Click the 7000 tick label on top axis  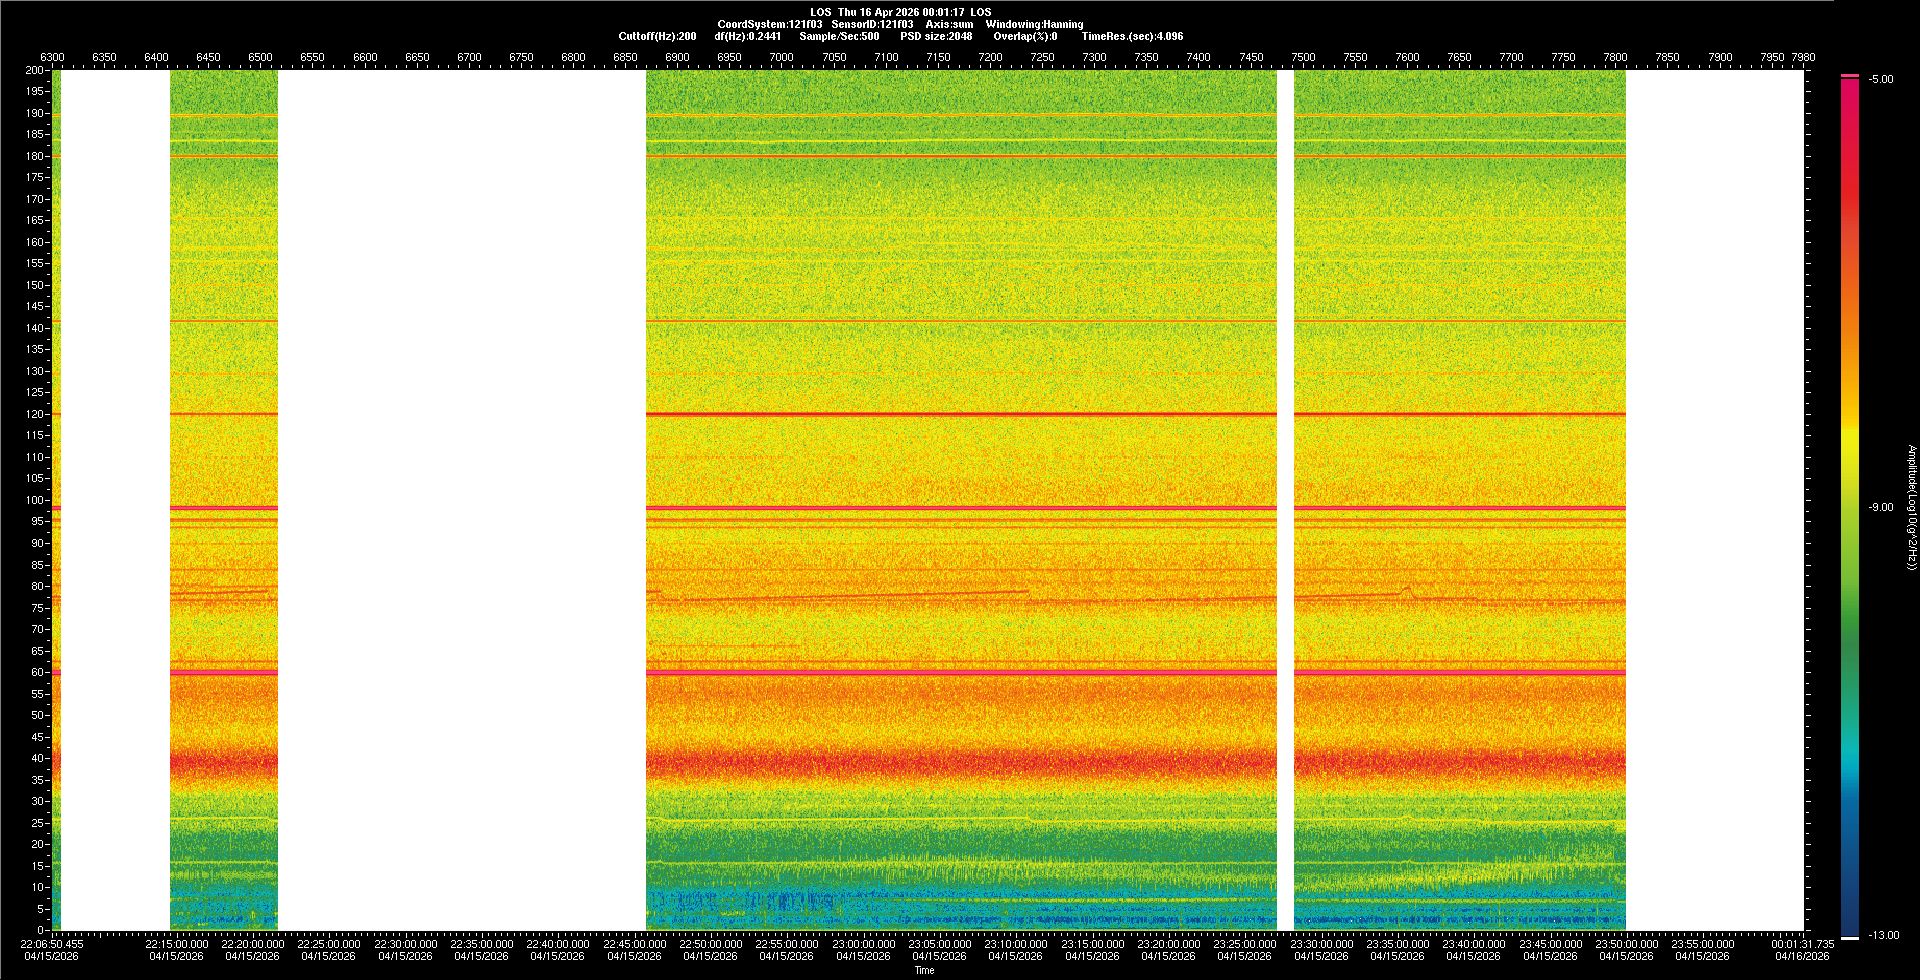(x=781, y=57)
